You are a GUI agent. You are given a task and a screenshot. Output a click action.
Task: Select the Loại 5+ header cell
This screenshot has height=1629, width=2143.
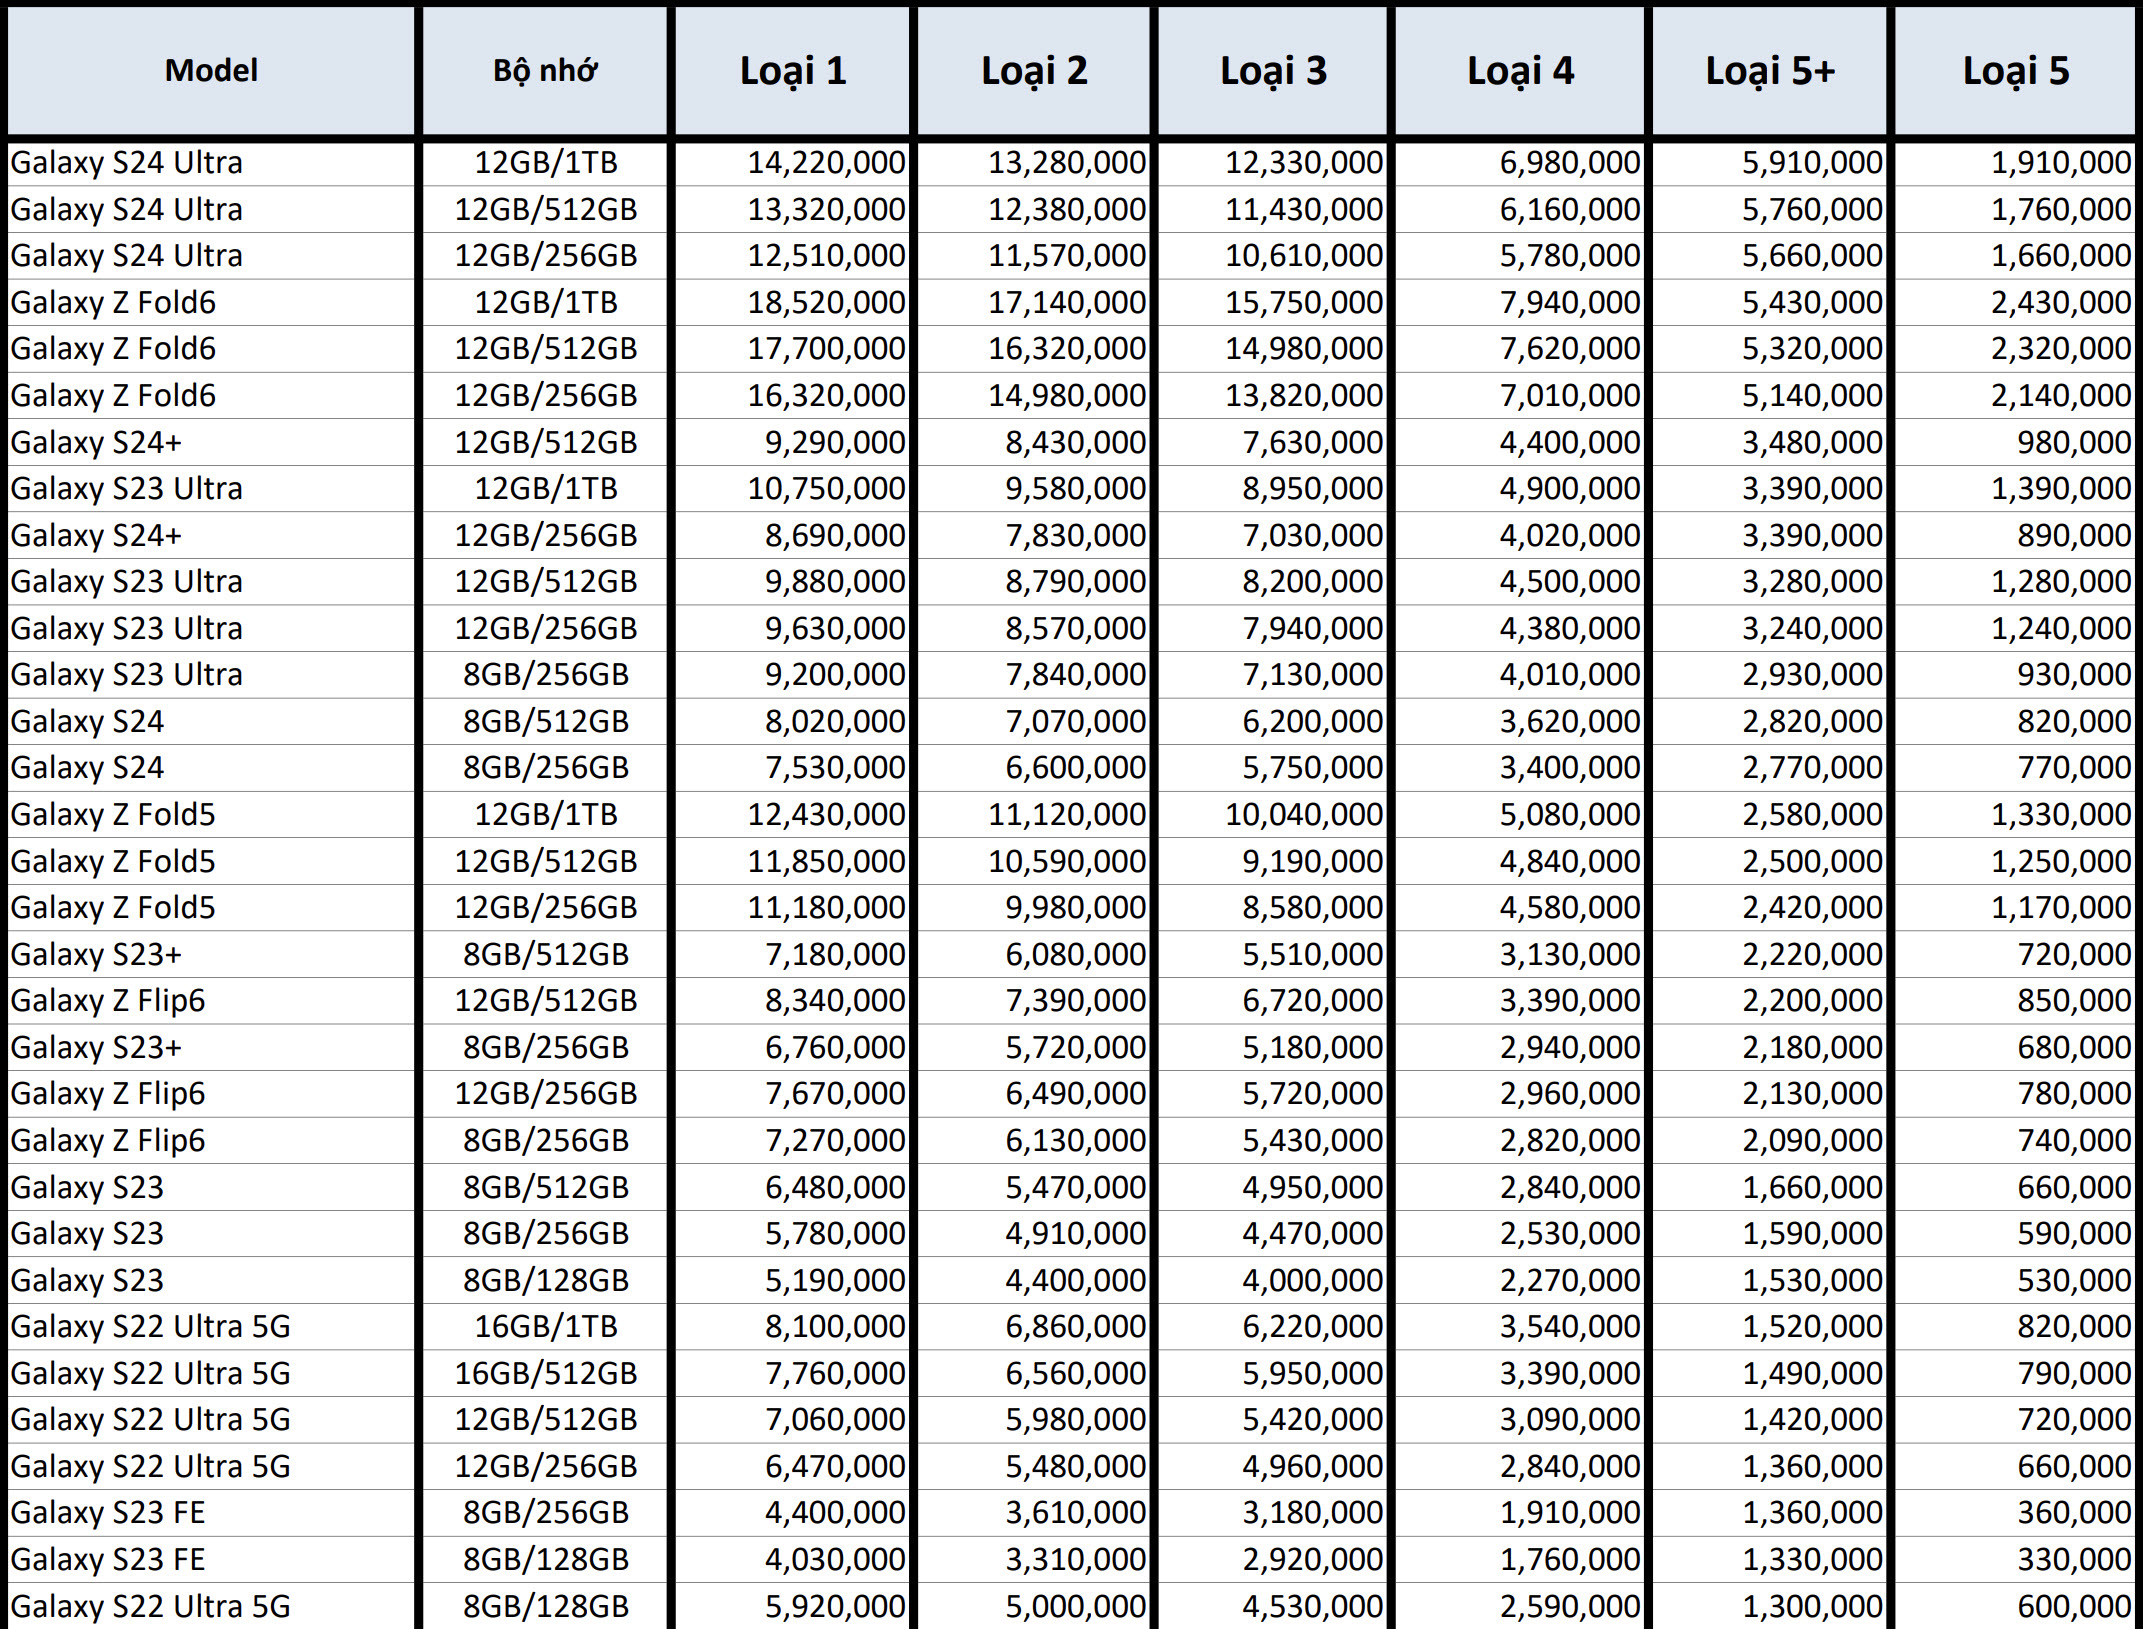coord(1770,71)
